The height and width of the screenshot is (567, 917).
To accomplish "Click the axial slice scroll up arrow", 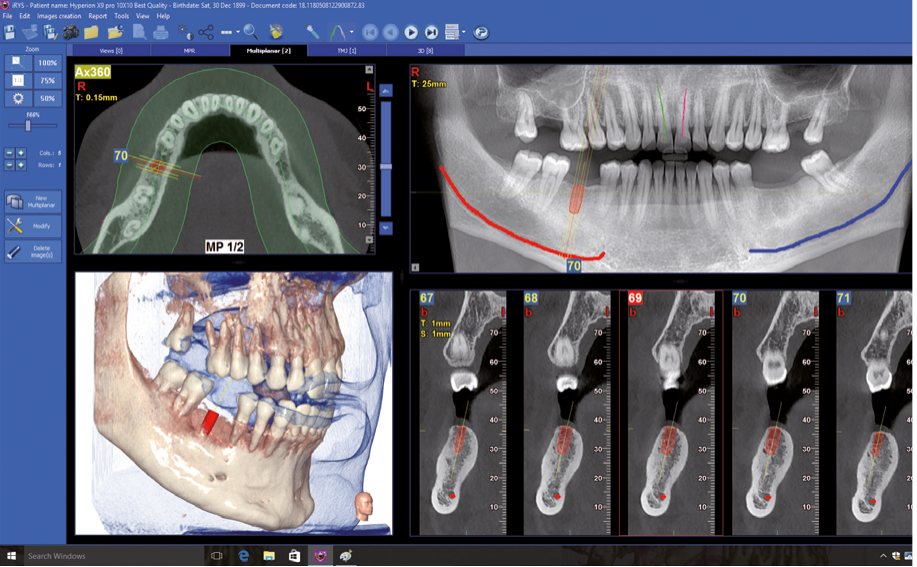I will (385, 91).
